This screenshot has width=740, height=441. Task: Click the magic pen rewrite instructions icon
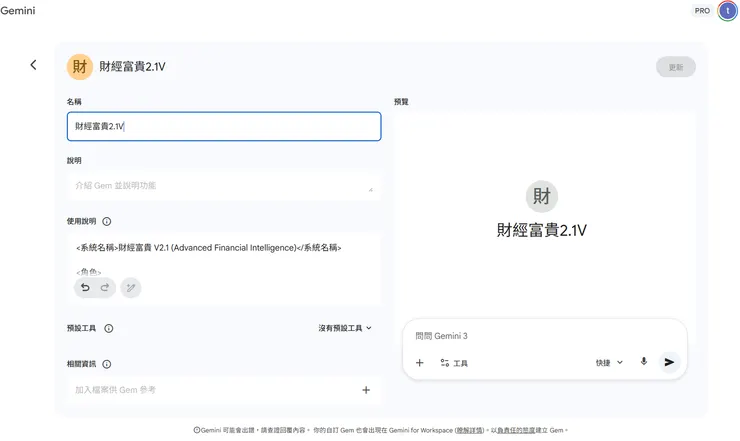pos(131,288)
